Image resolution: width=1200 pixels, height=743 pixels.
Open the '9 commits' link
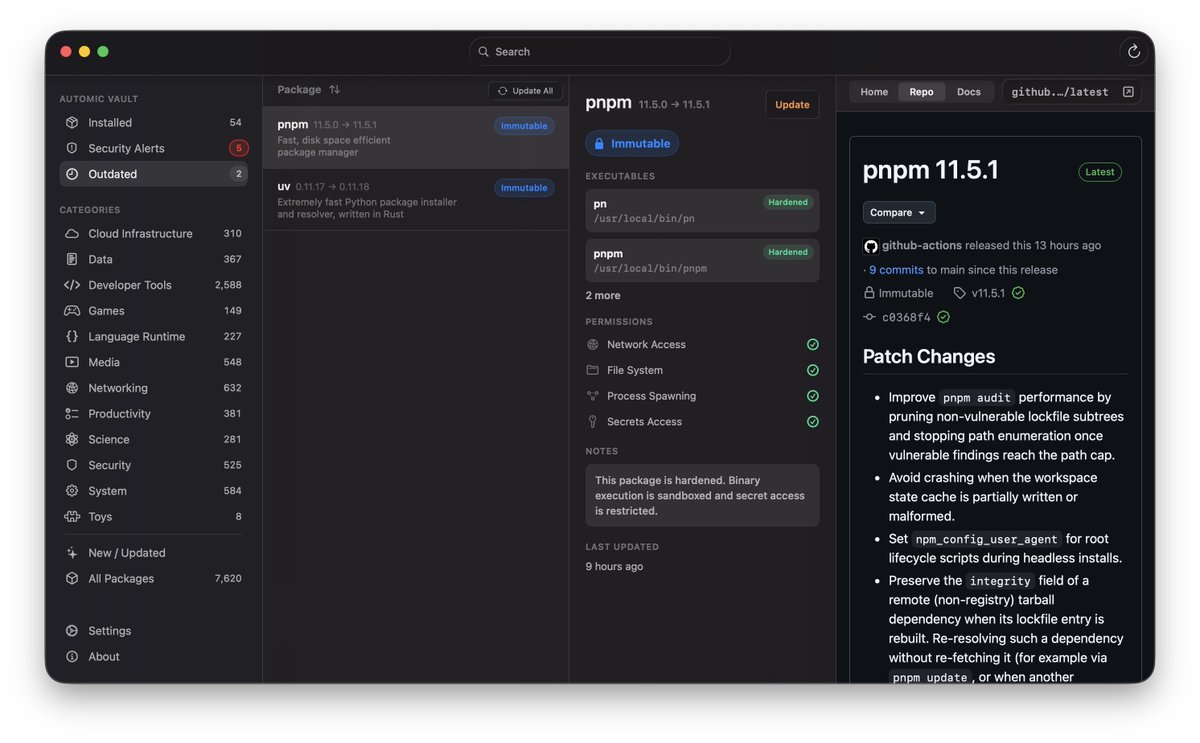pos(896,270)
